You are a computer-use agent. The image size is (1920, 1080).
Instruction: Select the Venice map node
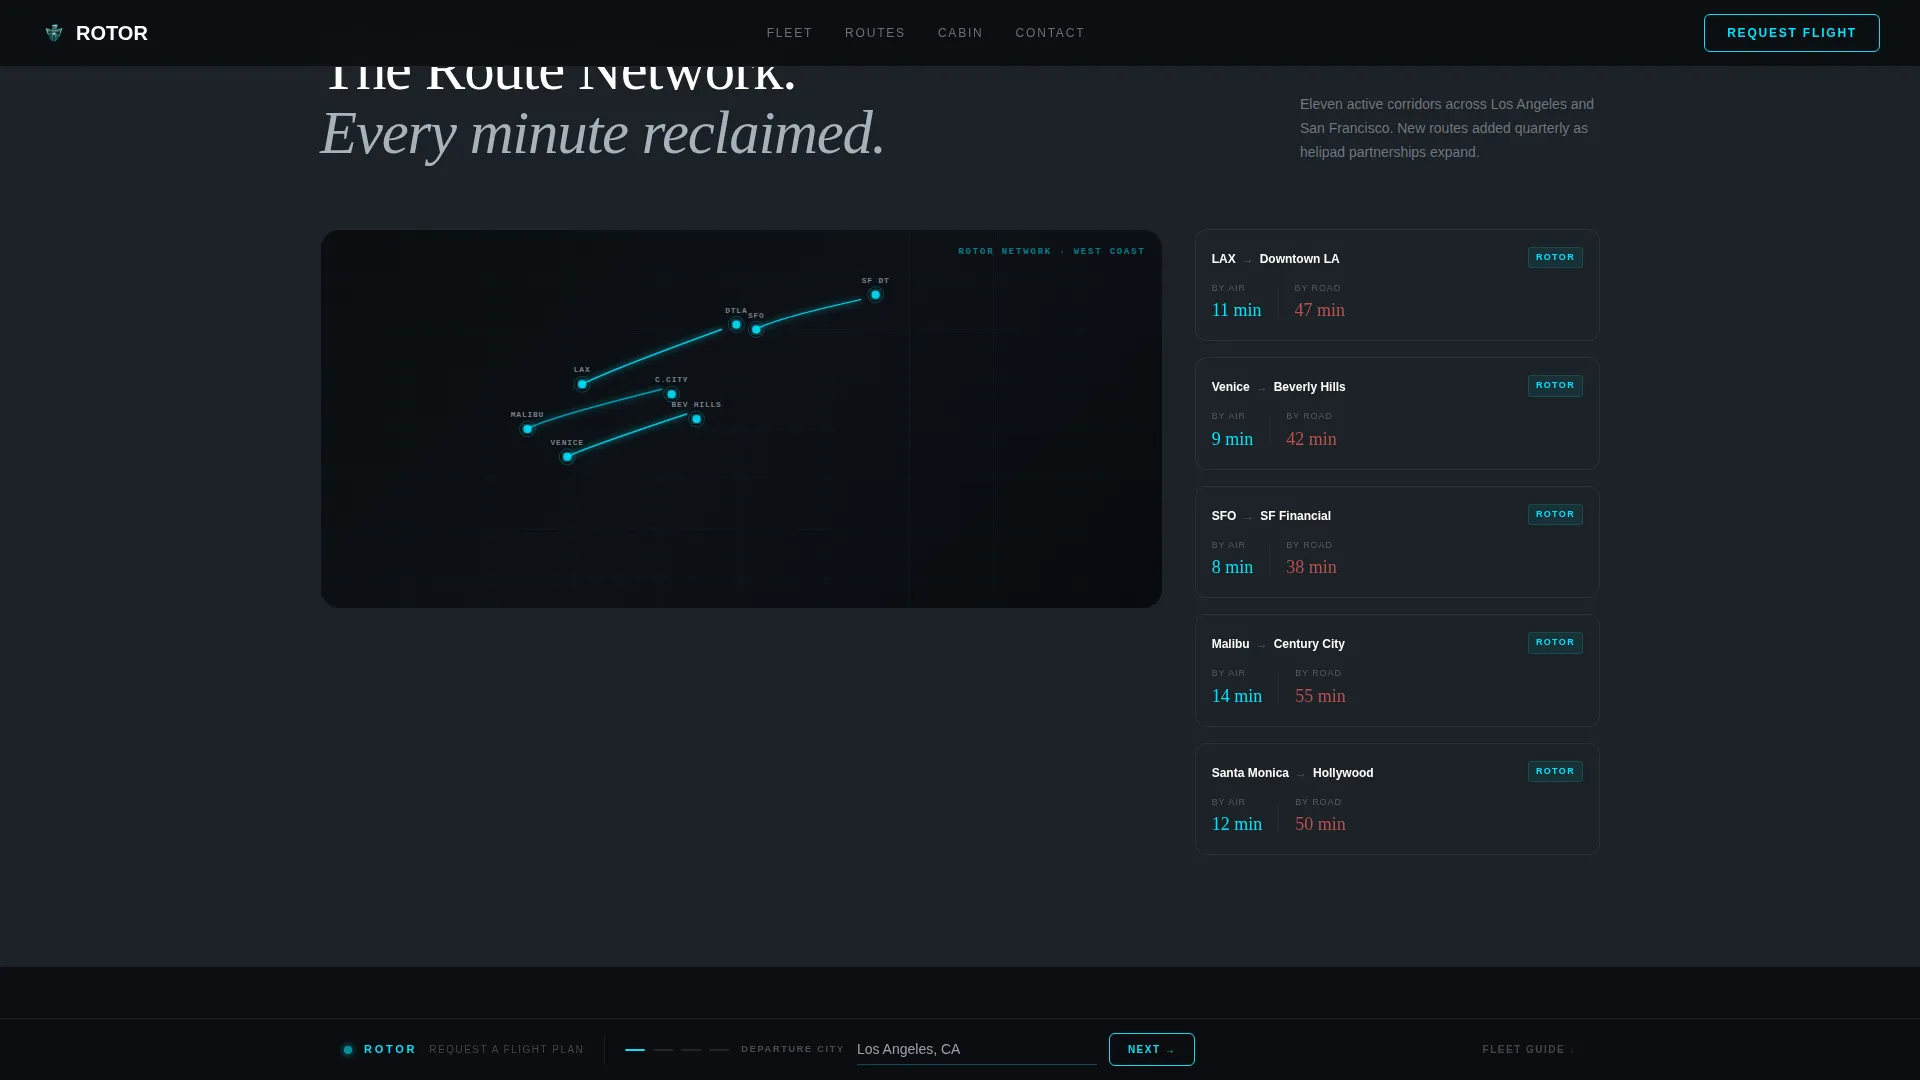[567, 457]
